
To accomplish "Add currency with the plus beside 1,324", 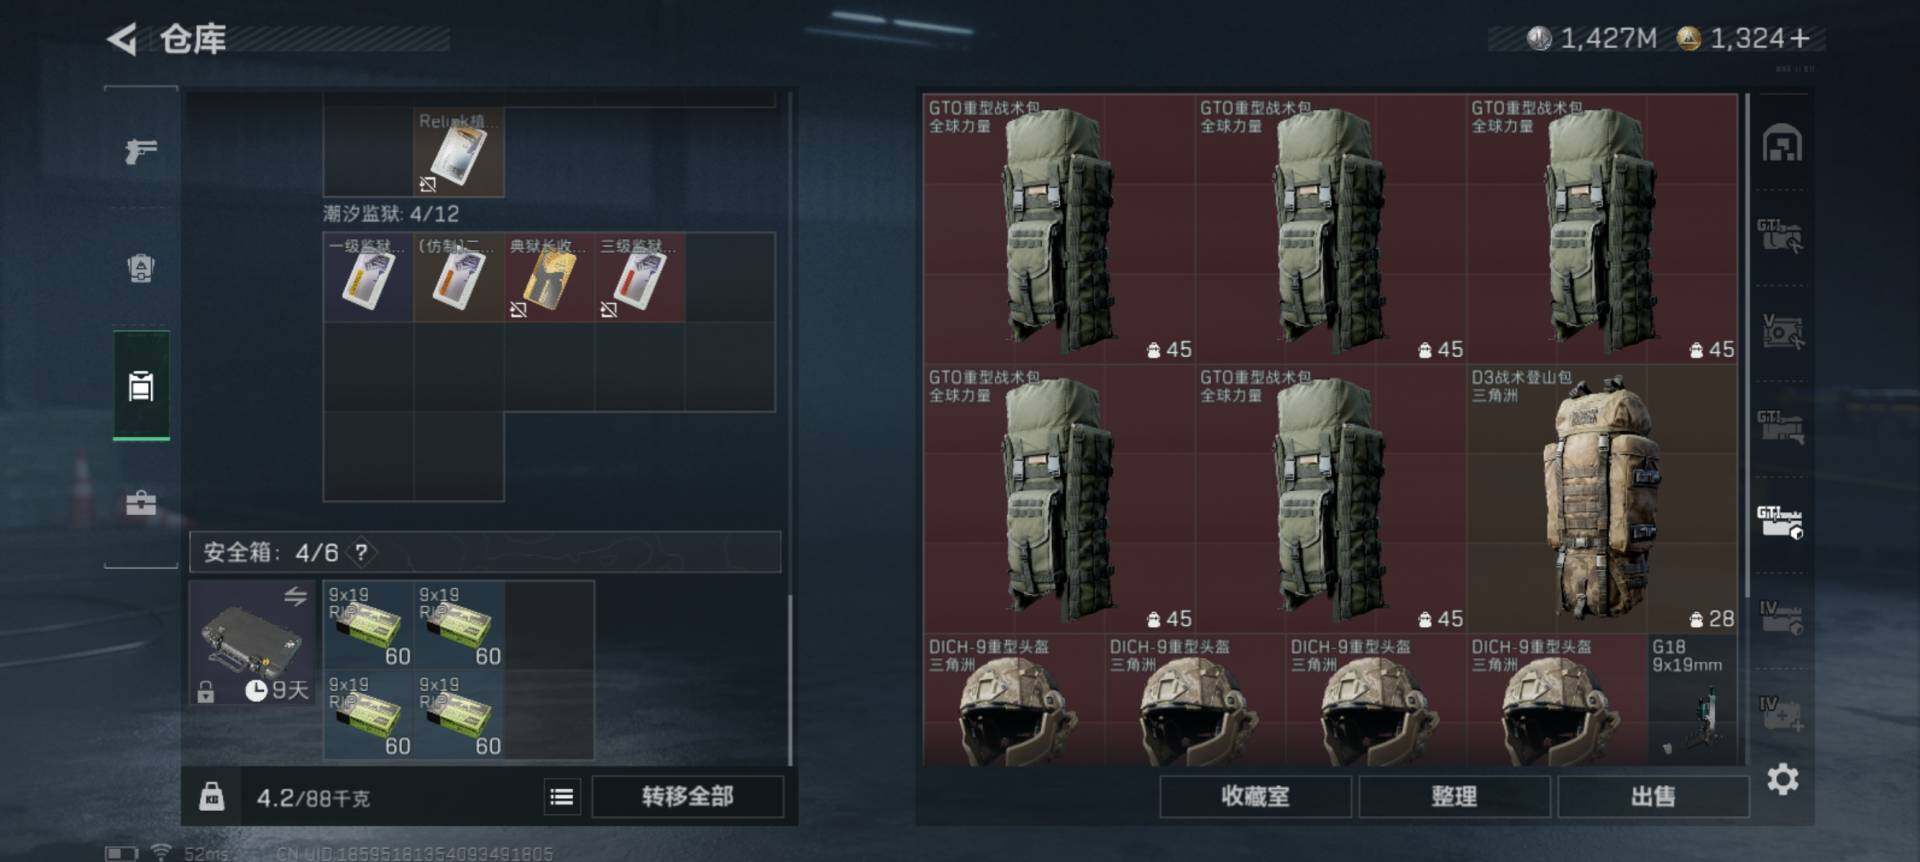I will click(1800, 38).
